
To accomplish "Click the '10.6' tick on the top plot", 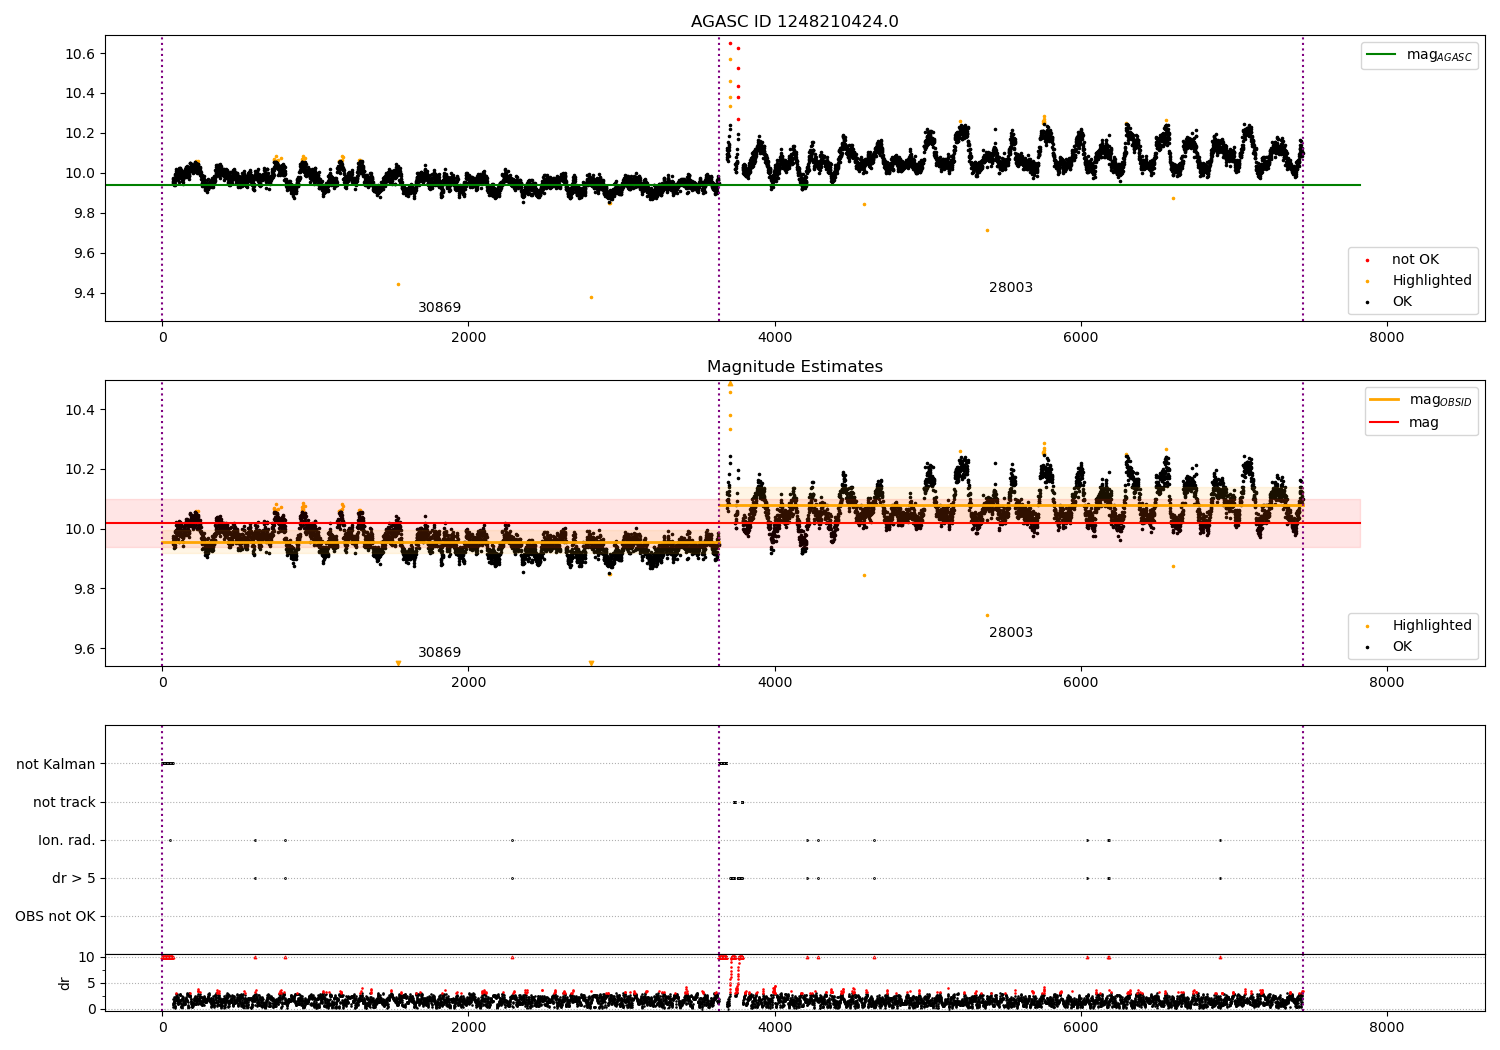I will [80, 54].
